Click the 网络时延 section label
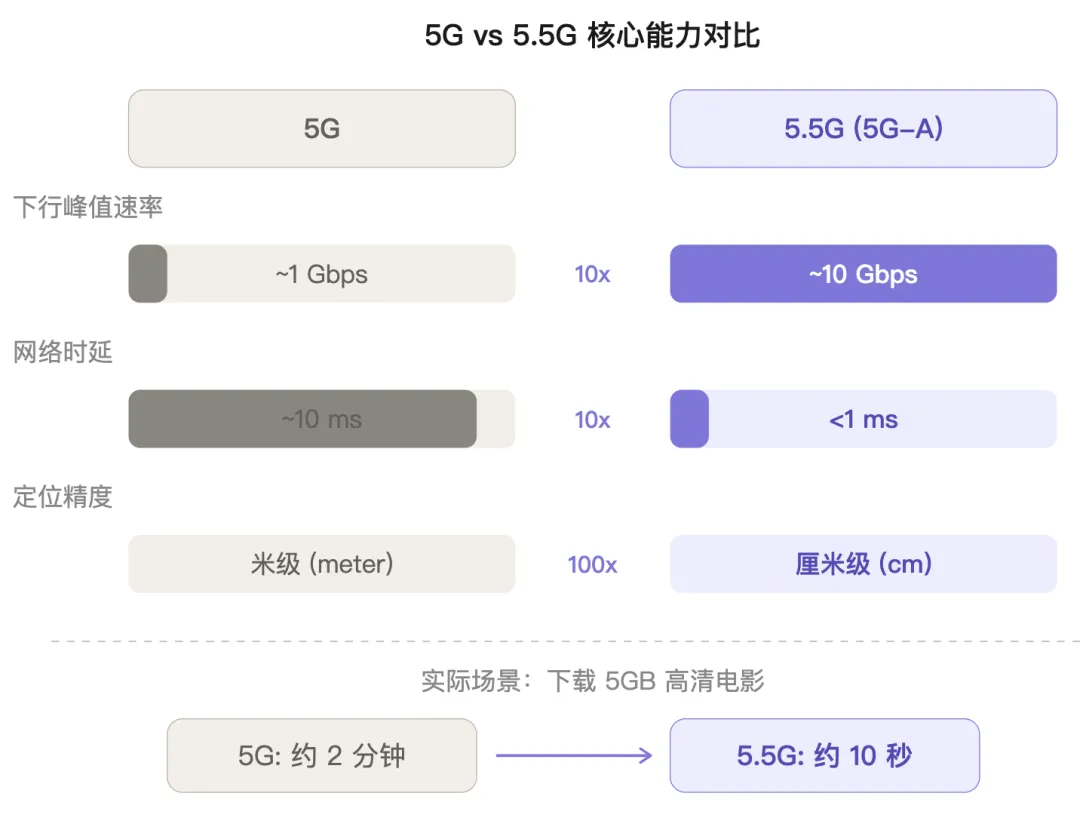The image size is (1080, 821). 63,352
